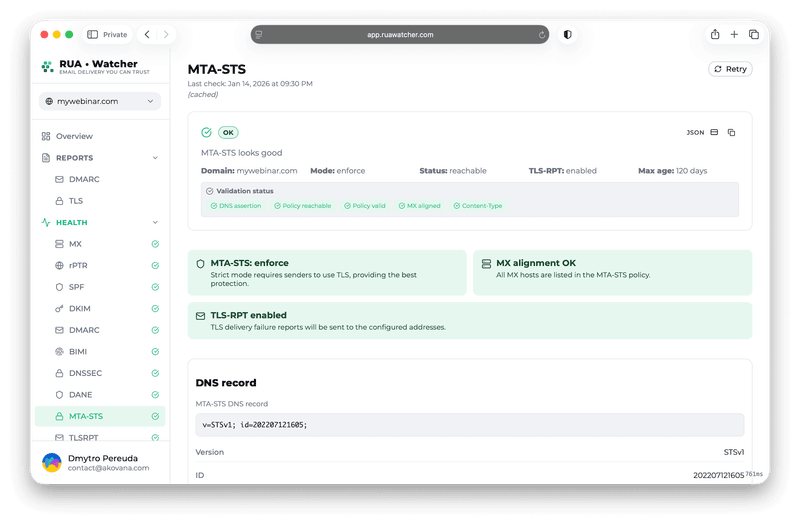Image resolution: width=800 pixels, height=524 pixels.
Task: Click the DNSSEC status checkmark icon
Action: click(155, 373)
